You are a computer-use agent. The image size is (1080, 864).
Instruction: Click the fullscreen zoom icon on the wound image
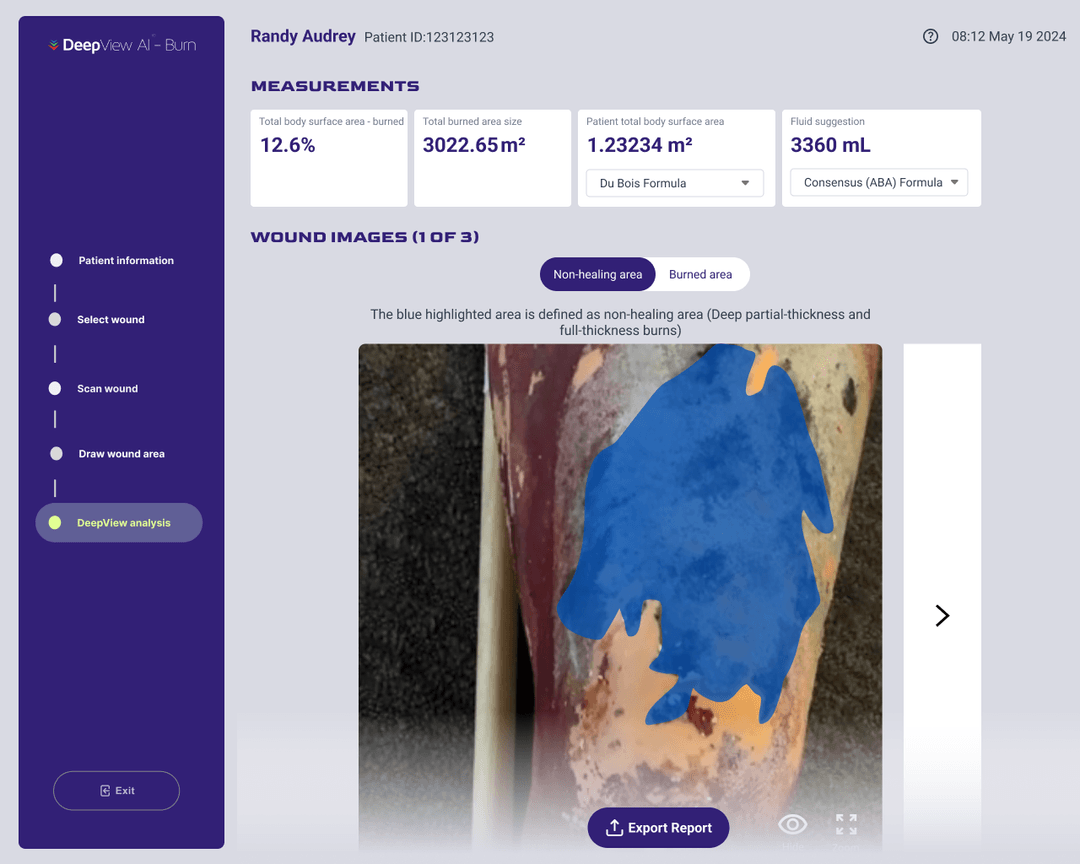[846, 824]
